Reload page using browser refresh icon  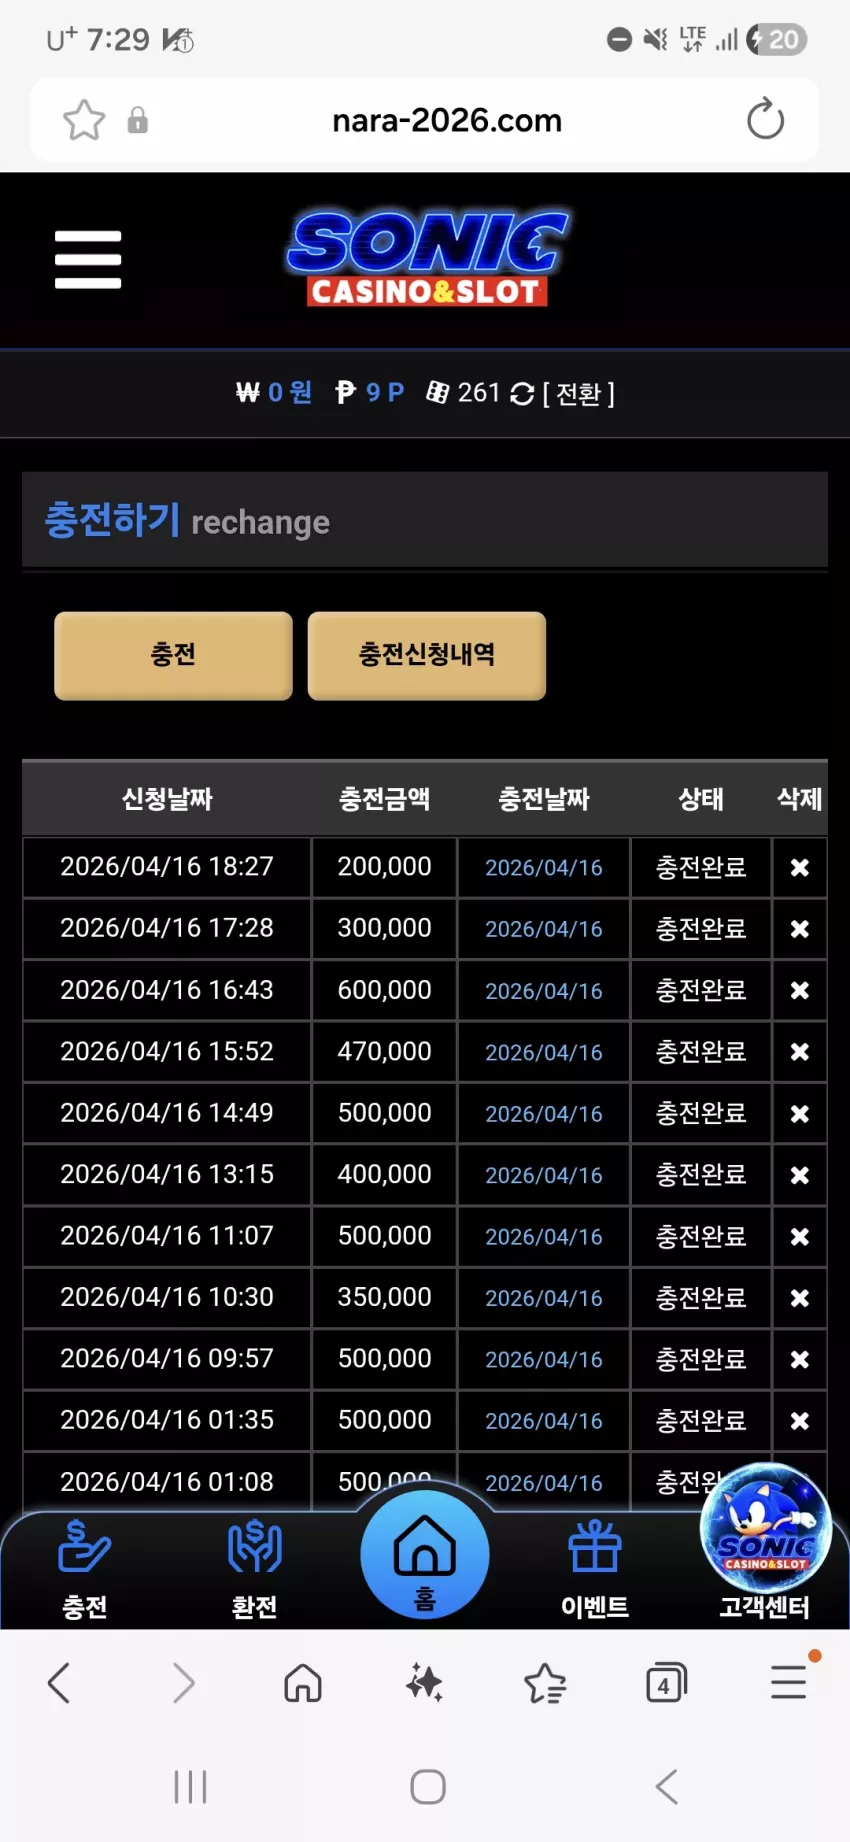(x=765, y=119)
